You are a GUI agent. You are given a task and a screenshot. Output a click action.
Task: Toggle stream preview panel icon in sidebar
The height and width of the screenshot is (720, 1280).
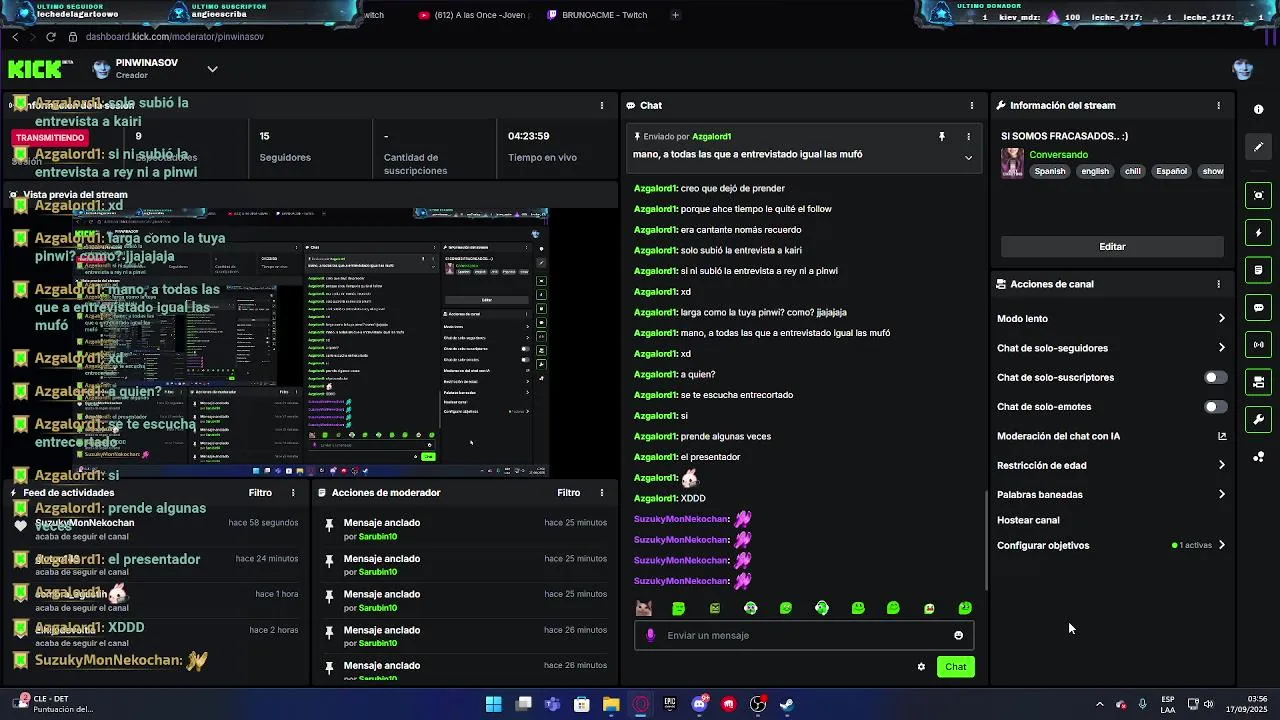pos(1259,195)
